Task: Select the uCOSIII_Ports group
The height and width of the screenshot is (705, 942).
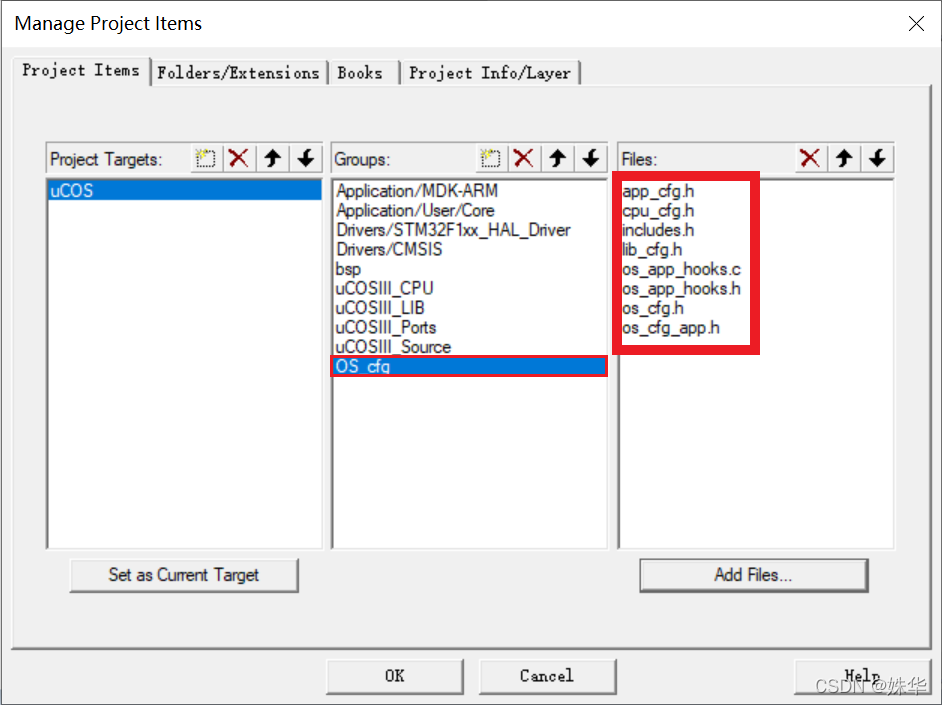Action: click(469, 327)
